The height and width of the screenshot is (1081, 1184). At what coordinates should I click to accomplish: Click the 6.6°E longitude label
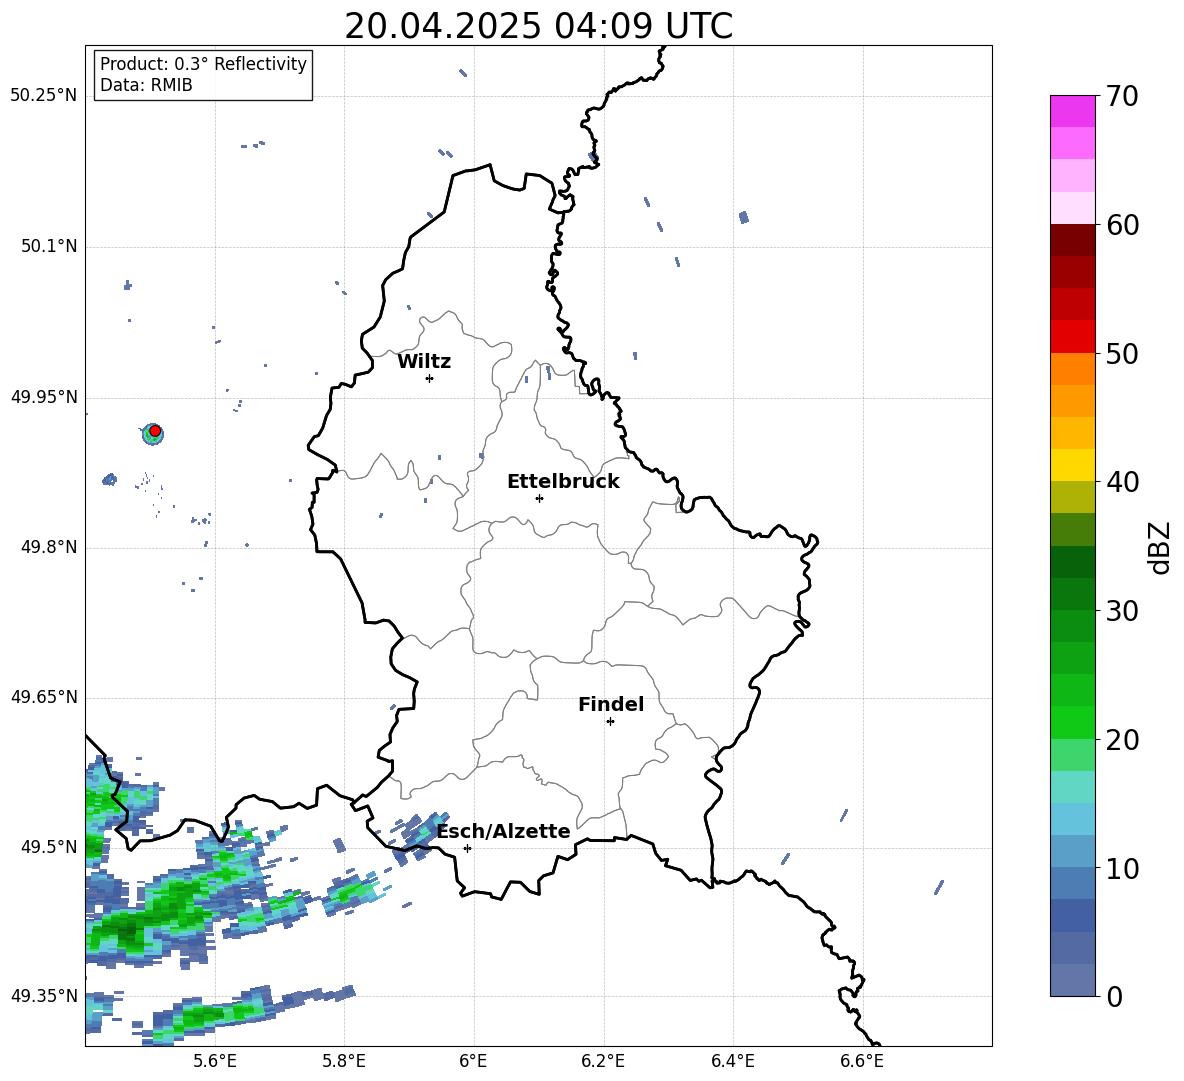tap(862, 1061)
